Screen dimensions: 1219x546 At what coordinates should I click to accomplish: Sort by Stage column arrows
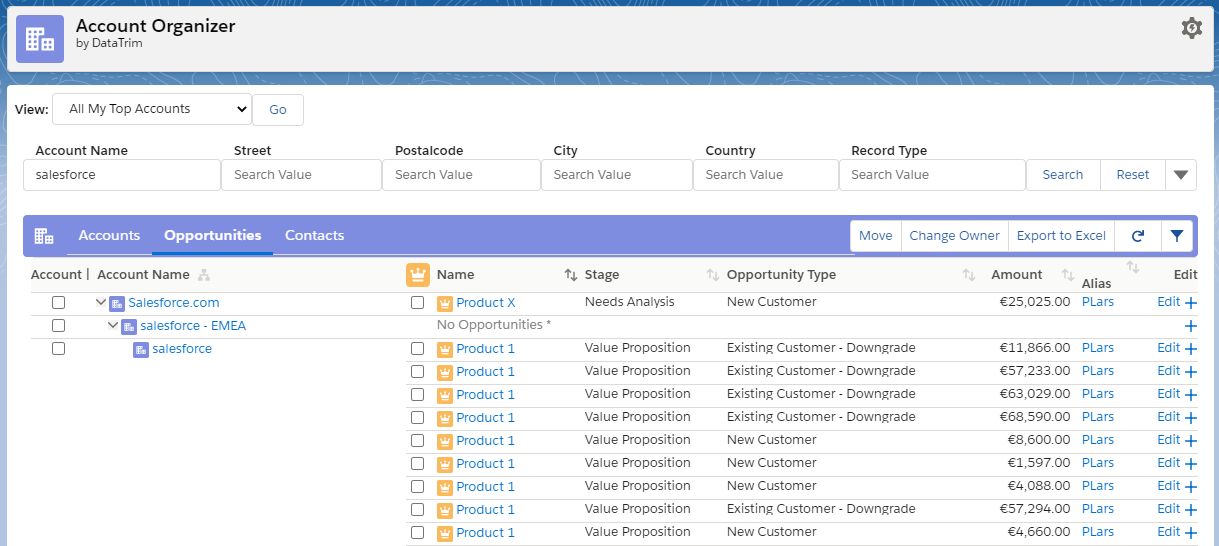pyautogui.click(x=713, y=275)
